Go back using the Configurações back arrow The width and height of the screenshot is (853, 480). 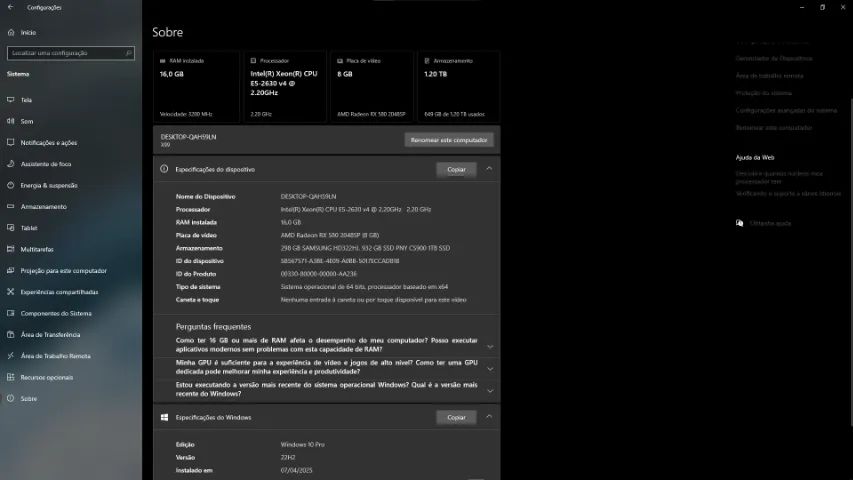coord(10,7)
